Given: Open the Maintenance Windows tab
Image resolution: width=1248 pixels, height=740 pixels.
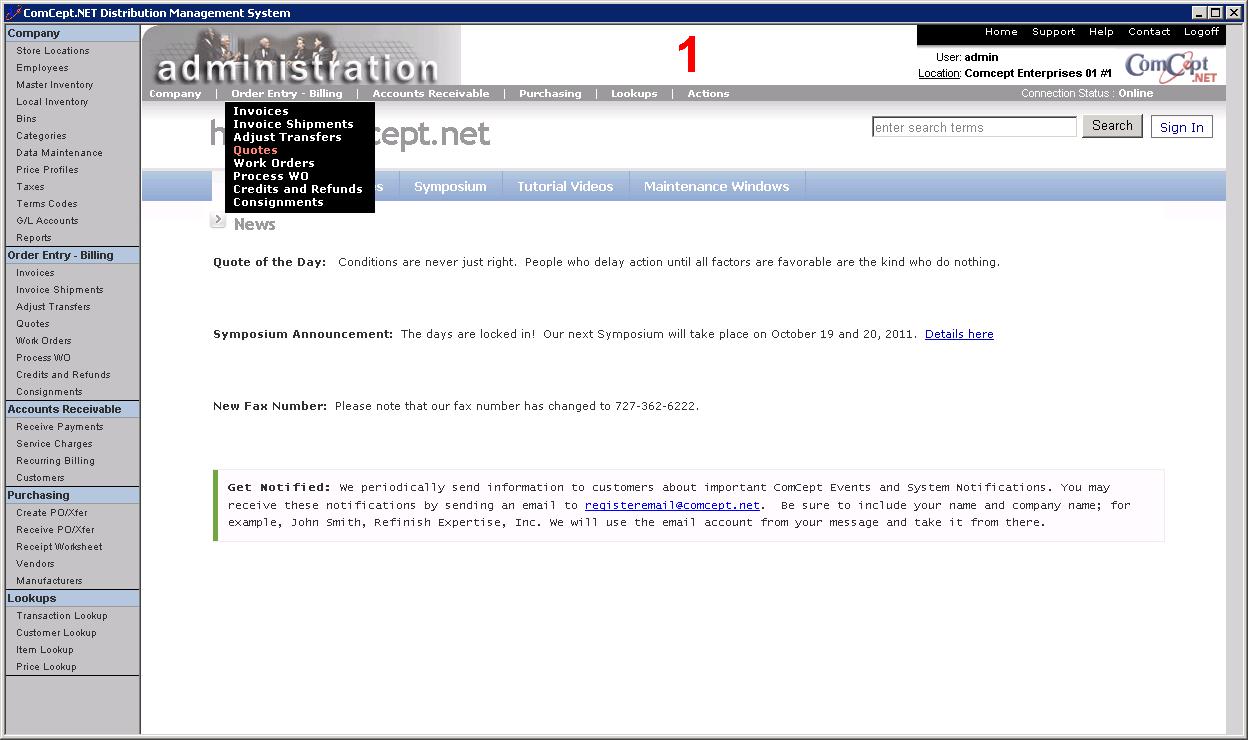Looking at the screenshot, I should (x=716, y=187).
